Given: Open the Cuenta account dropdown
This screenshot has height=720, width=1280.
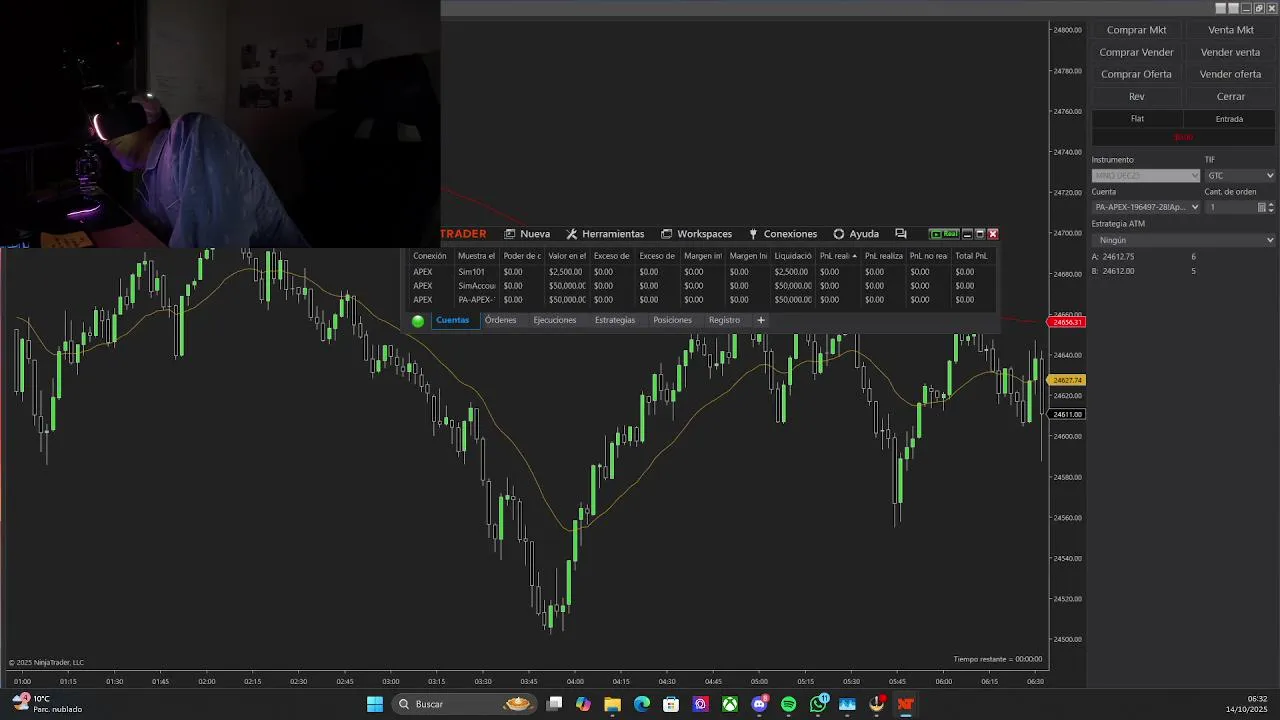Looking at the screenshot, I should [x=1145, y=207].
